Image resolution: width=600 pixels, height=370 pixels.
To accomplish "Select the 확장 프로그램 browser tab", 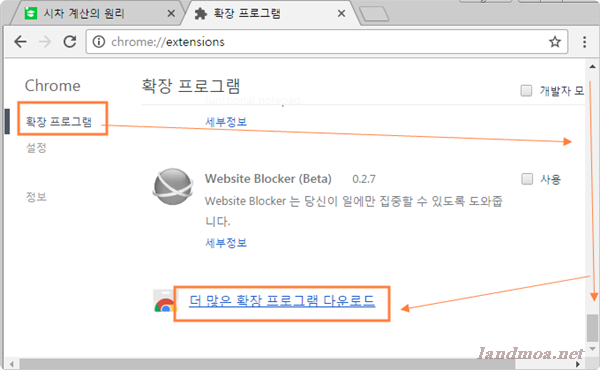I will [x=270, y=14].
